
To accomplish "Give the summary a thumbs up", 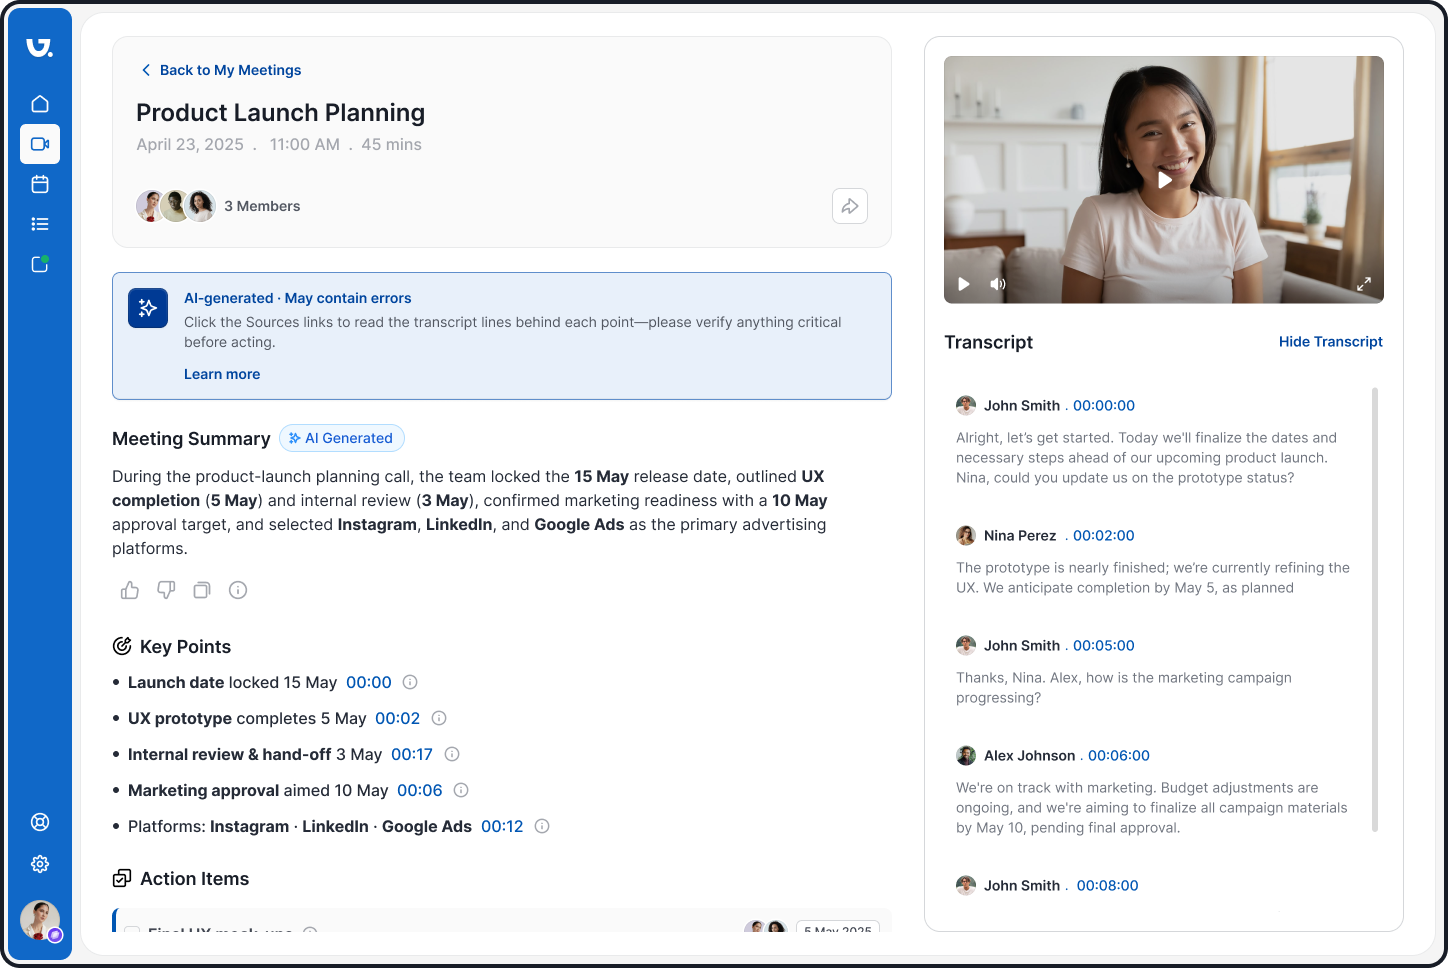I will 130,590.
